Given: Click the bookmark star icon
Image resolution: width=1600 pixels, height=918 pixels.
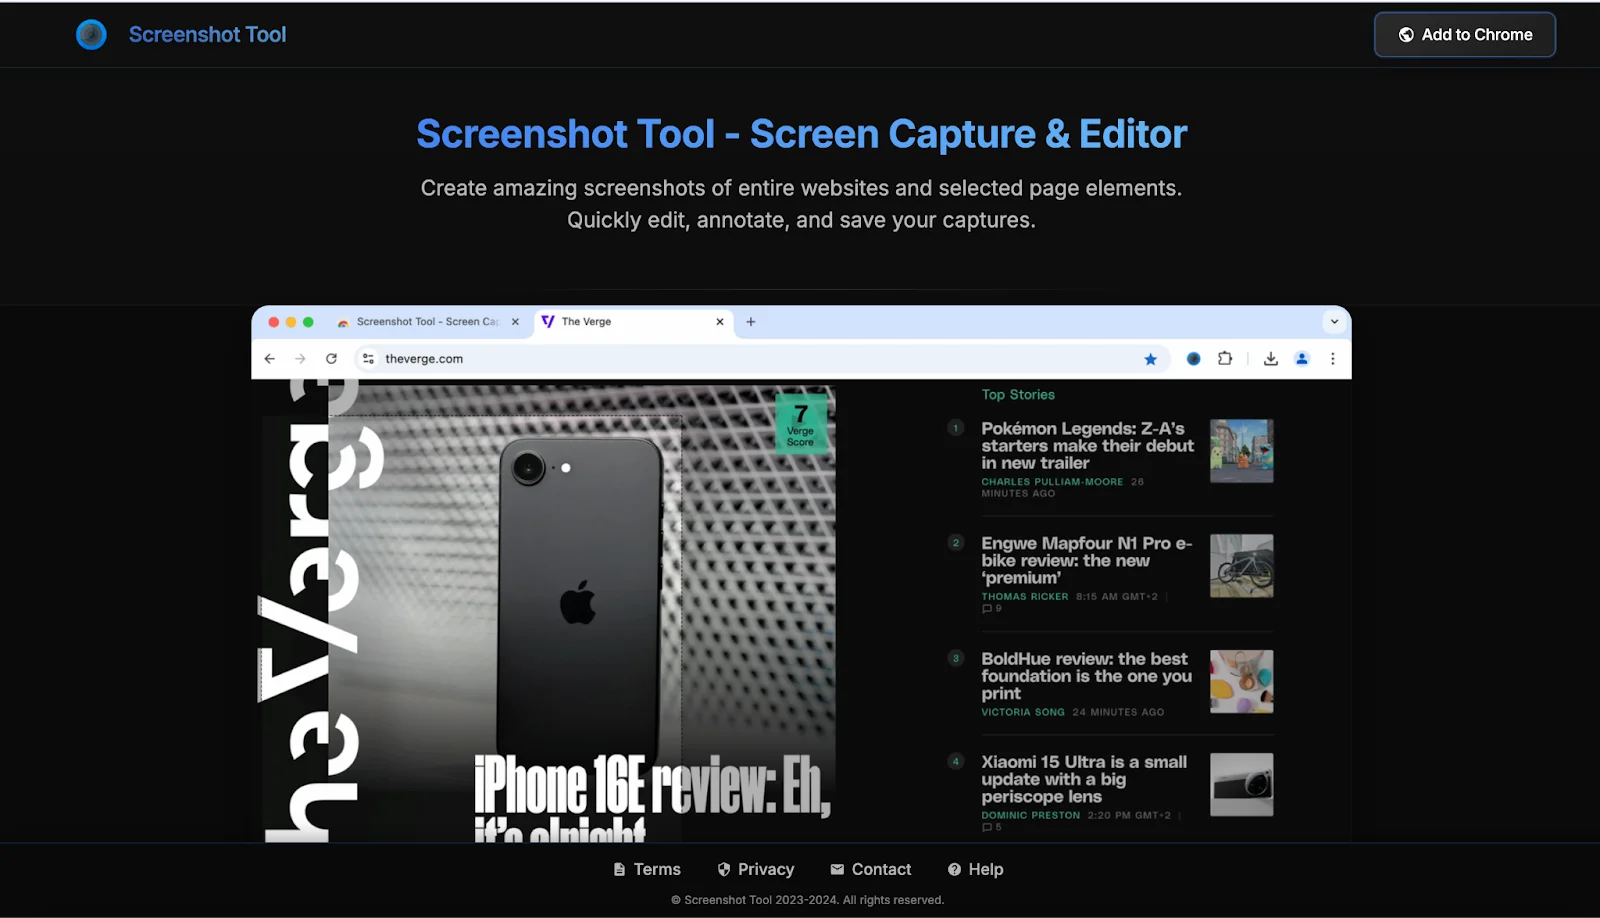Looking at the screenshot, I should pyautogui.click(x=1150, y=359).
